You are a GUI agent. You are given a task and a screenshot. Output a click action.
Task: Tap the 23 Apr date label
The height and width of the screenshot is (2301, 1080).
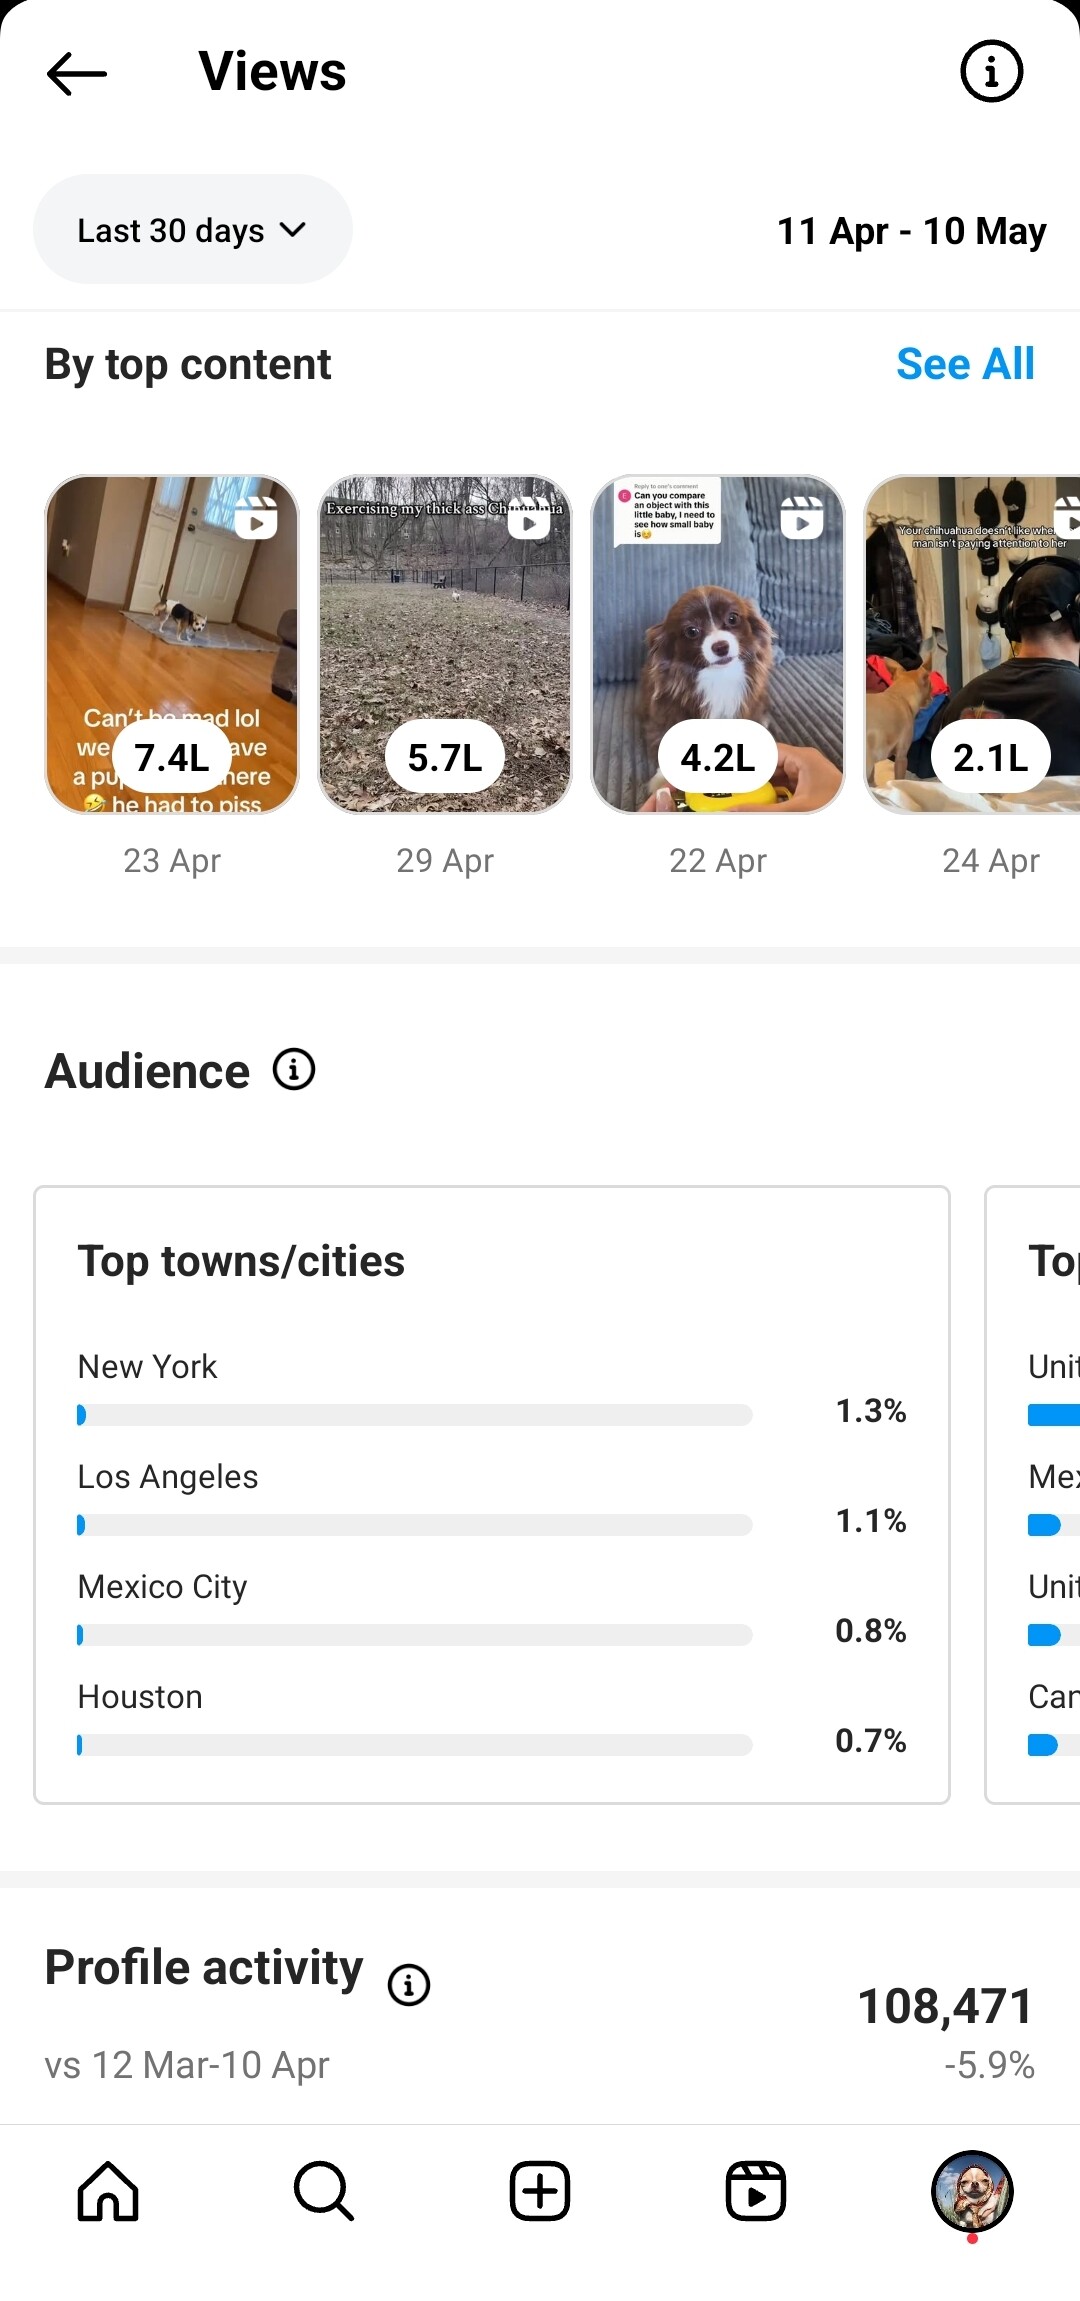pyautogui.click(x=172, y=861)
